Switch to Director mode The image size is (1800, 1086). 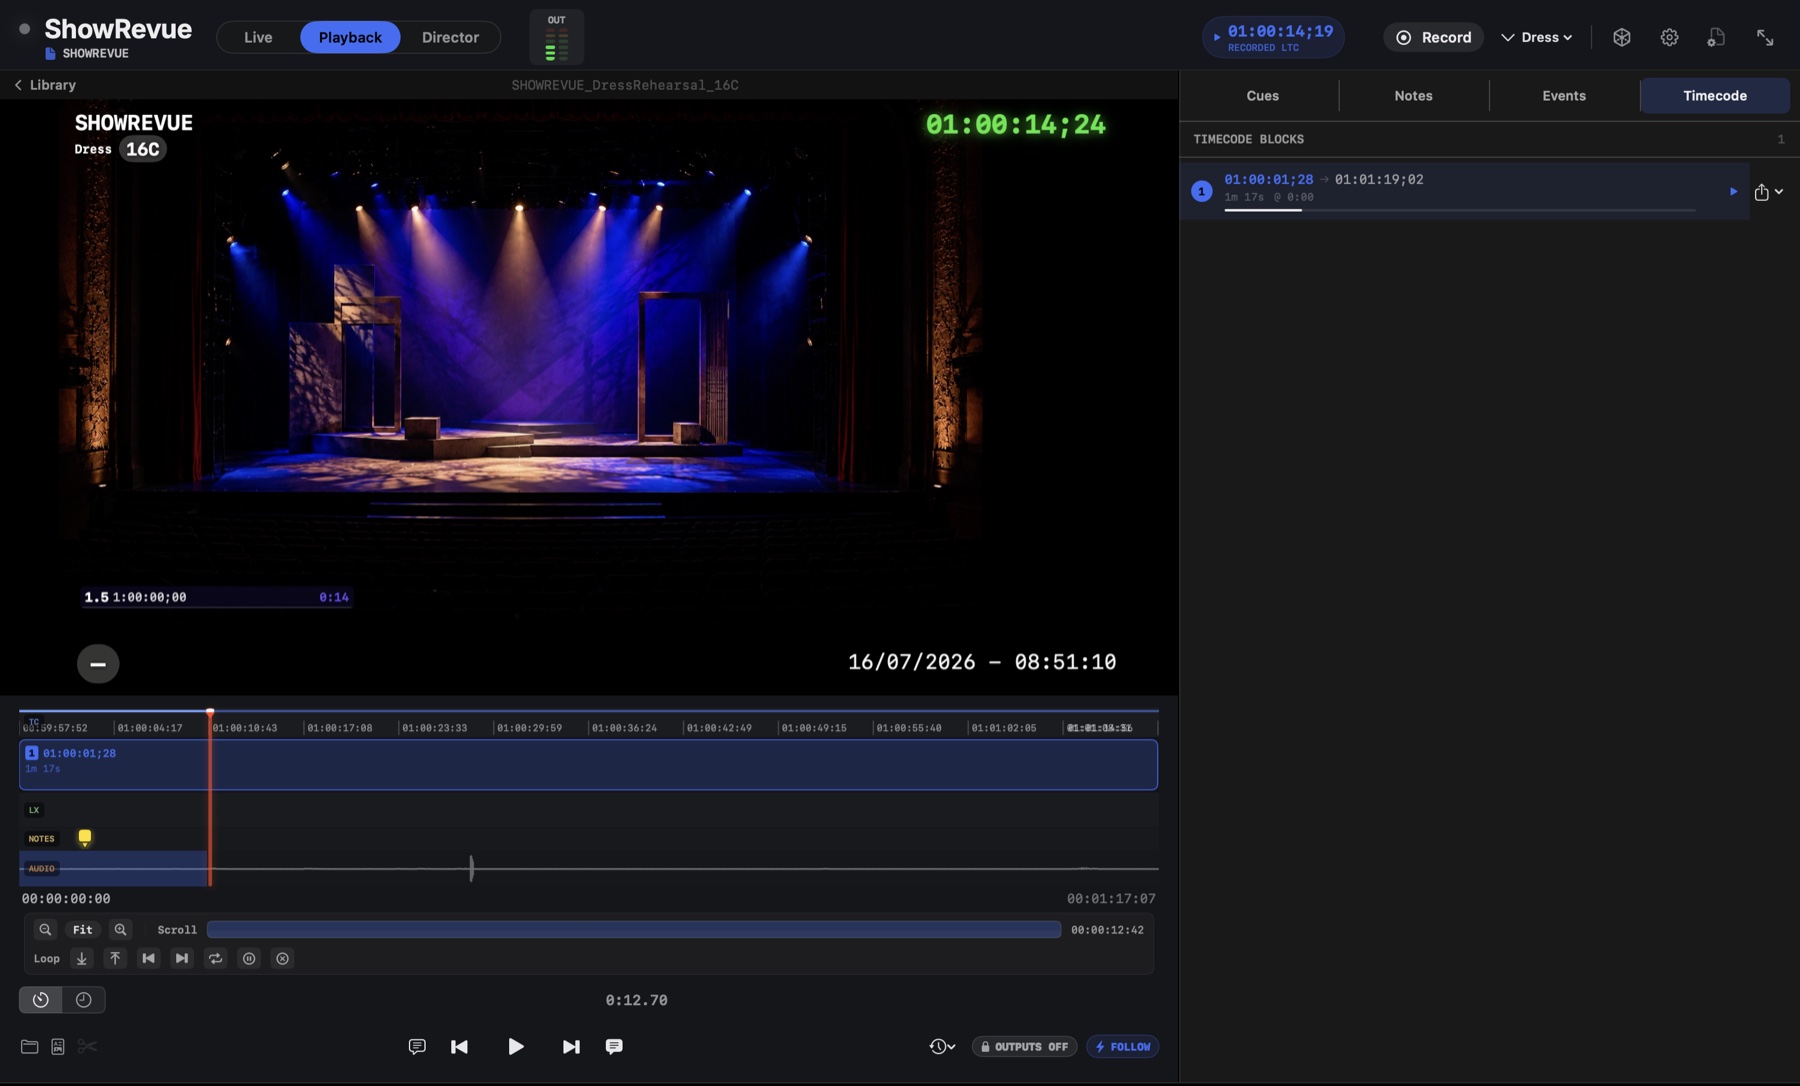[x=450, y=37]
